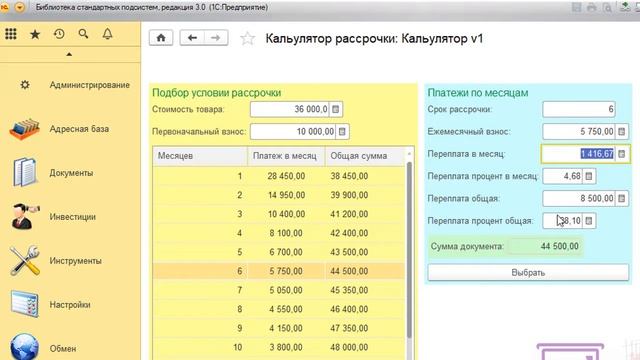Open the notifications bell icon
This screenshot has height=360, width=640.
(x=107, y=34)
